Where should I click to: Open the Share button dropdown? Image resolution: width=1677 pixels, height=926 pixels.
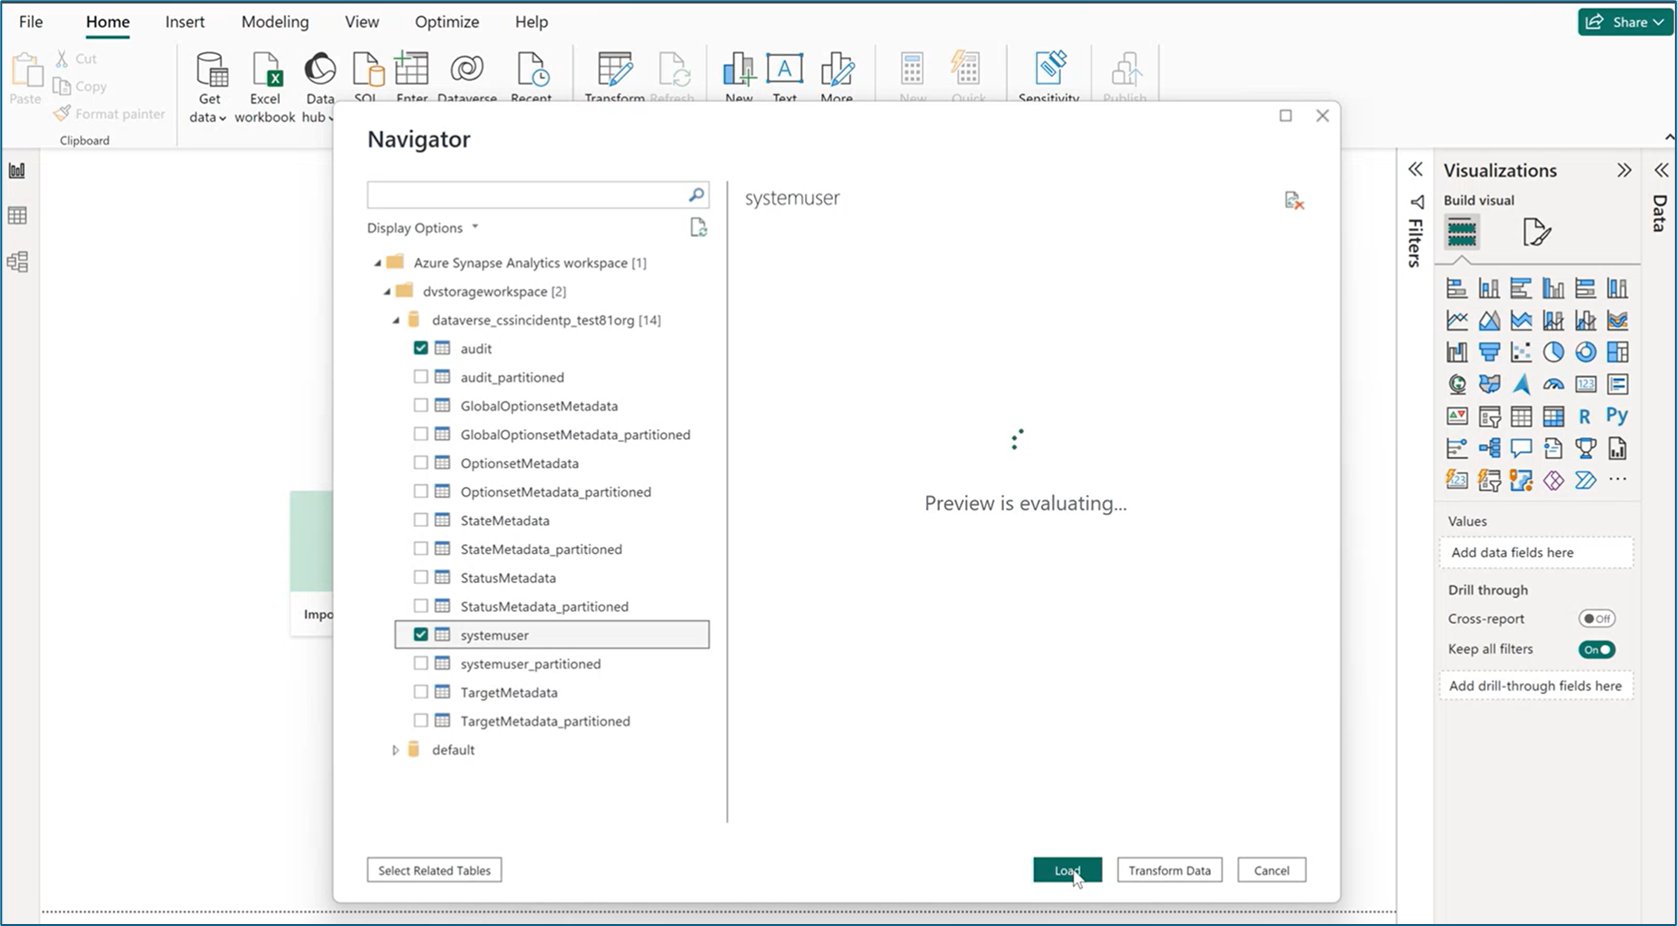[x=1625, y=22]
